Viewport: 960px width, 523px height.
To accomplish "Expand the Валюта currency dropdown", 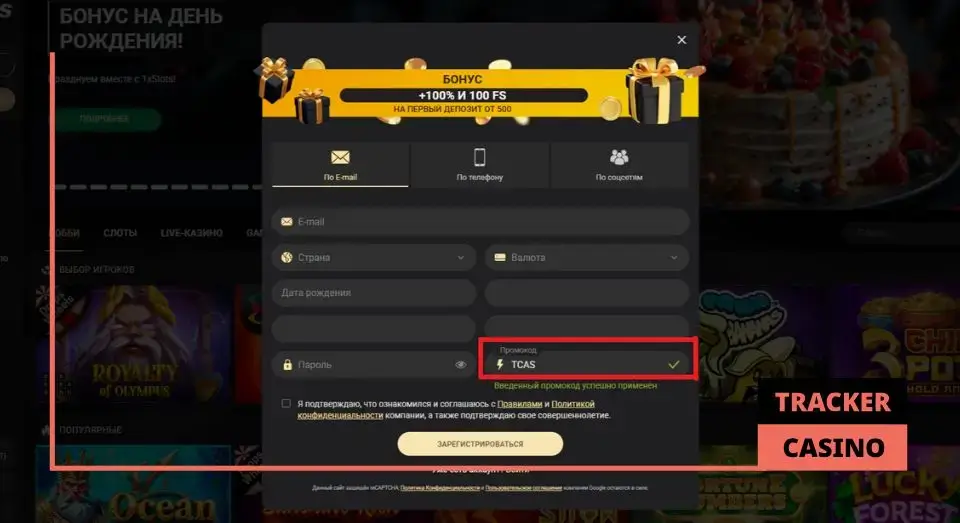I will [x=587, y=257].
